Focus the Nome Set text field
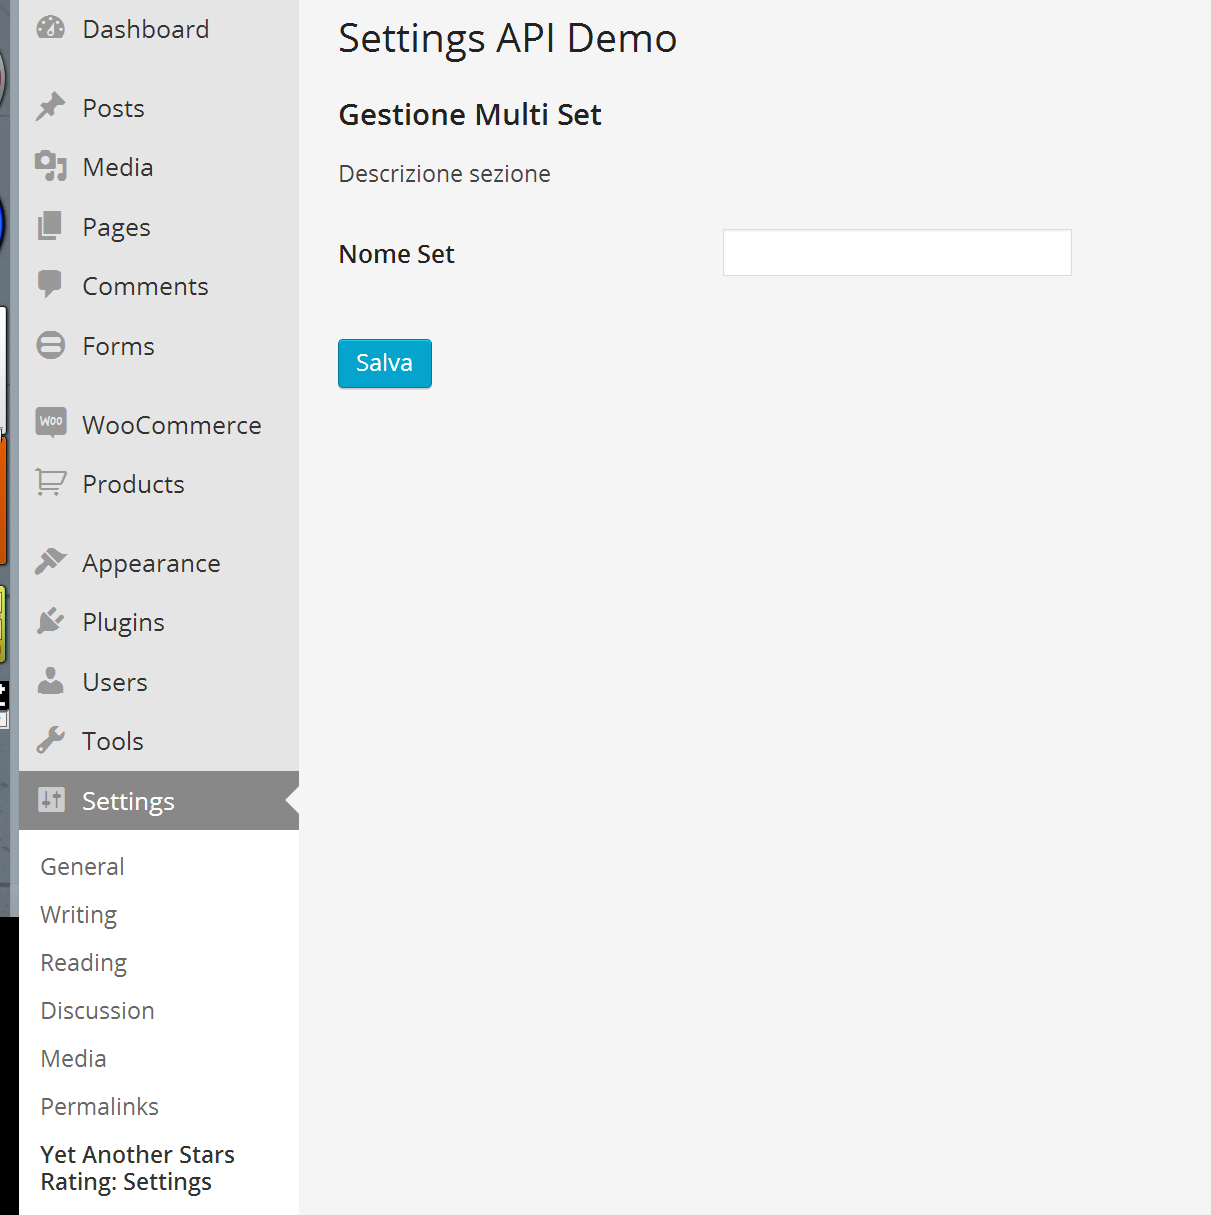This screenshot has height=1215, width=1211. coord(897,253)
